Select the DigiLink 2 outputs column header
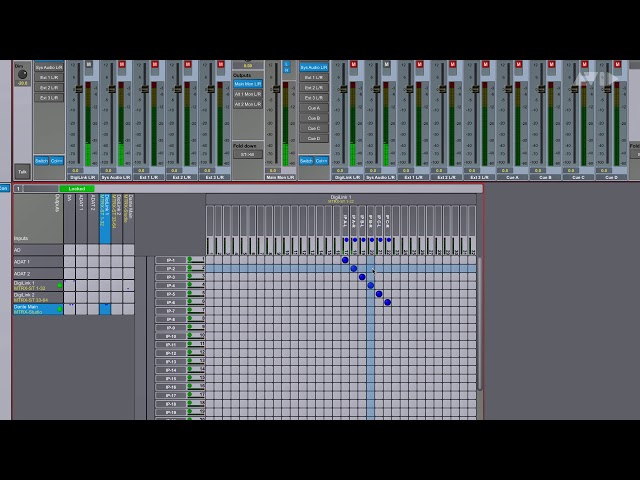Viewport: 640px width, 480px height. click(x=117, y=219)
